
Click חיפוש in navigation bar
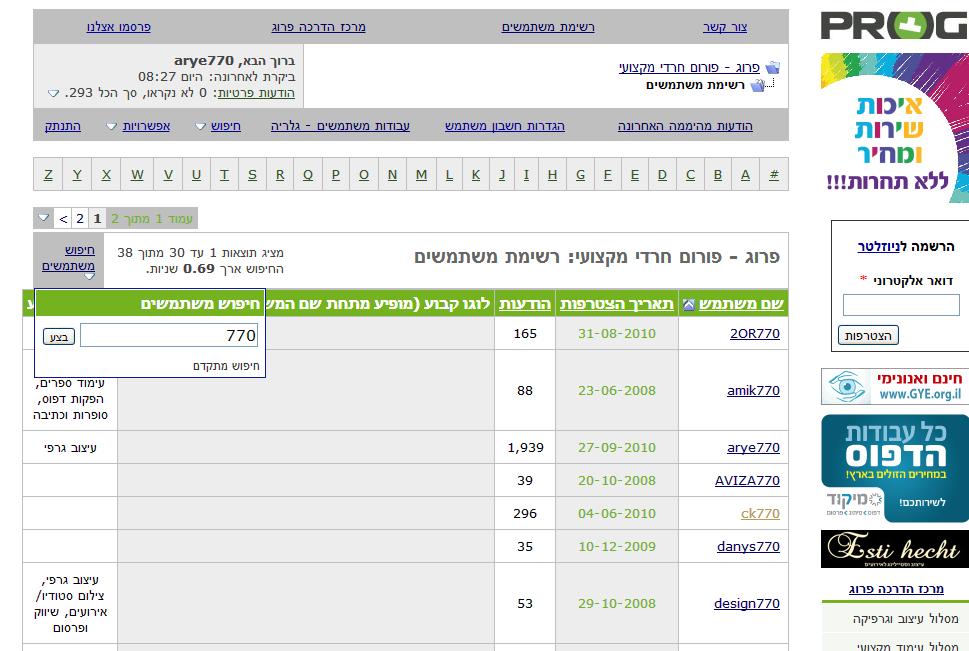point(226,126)
